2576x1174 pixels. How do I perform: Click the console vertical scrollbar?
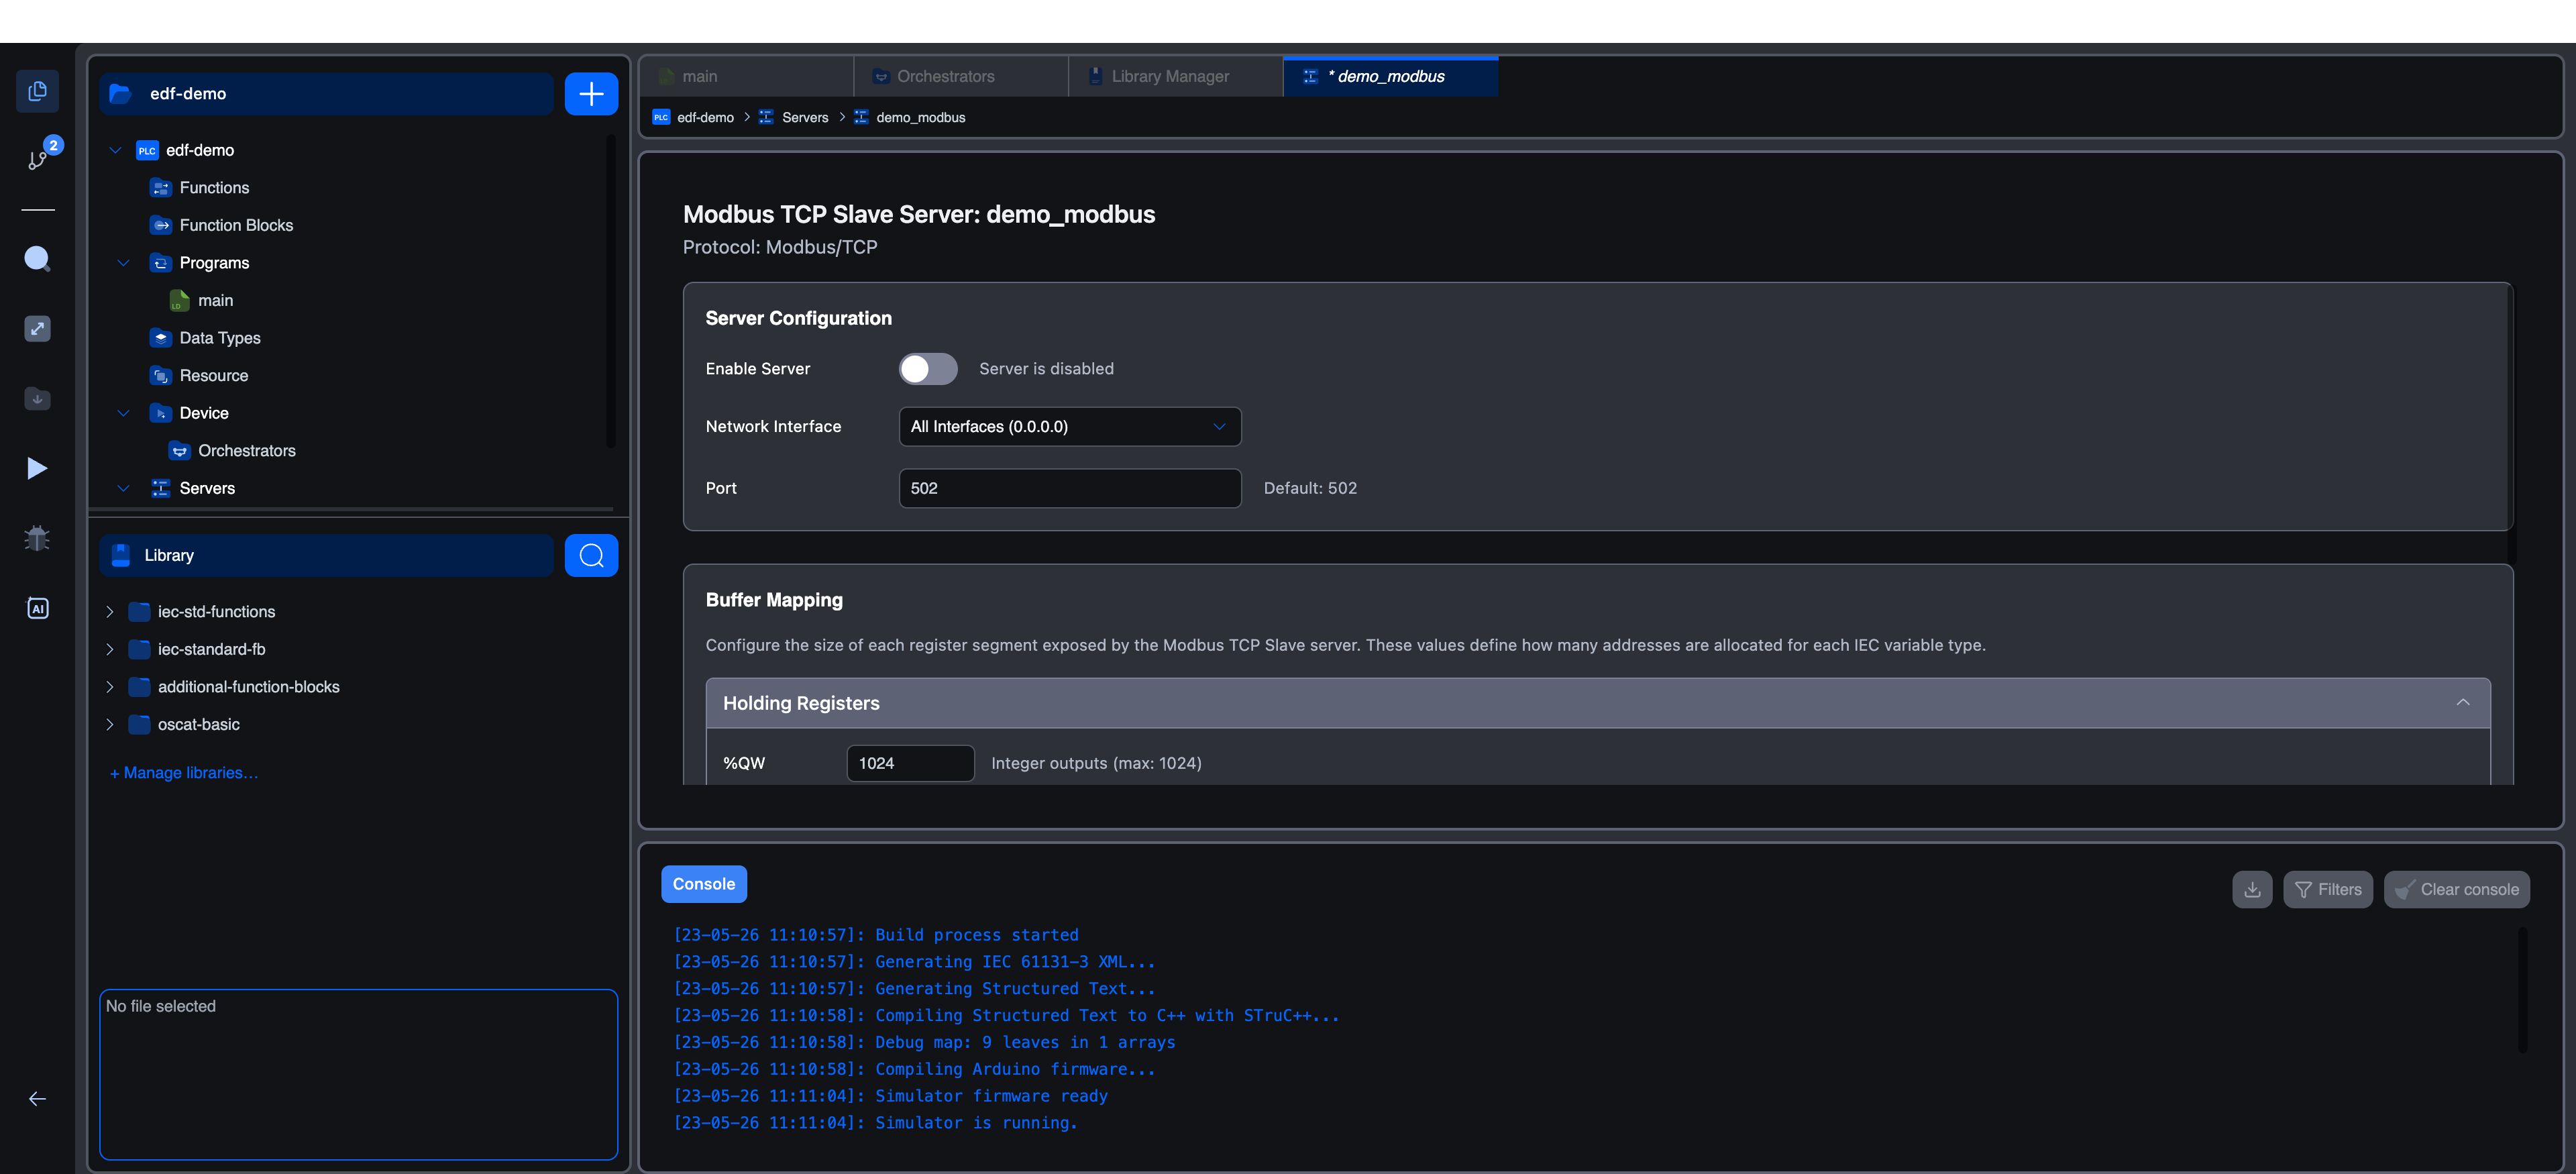pos(2522,990)
